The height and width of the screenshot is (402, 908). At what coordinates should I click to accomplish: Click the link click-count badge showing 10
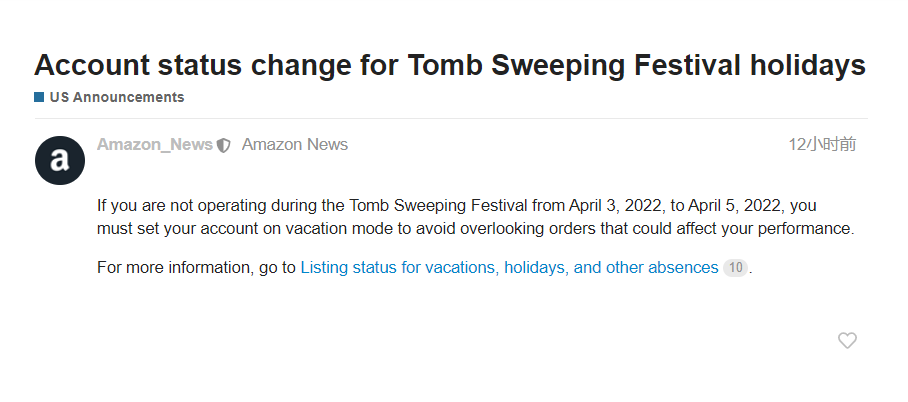click(x=735, y=268)
